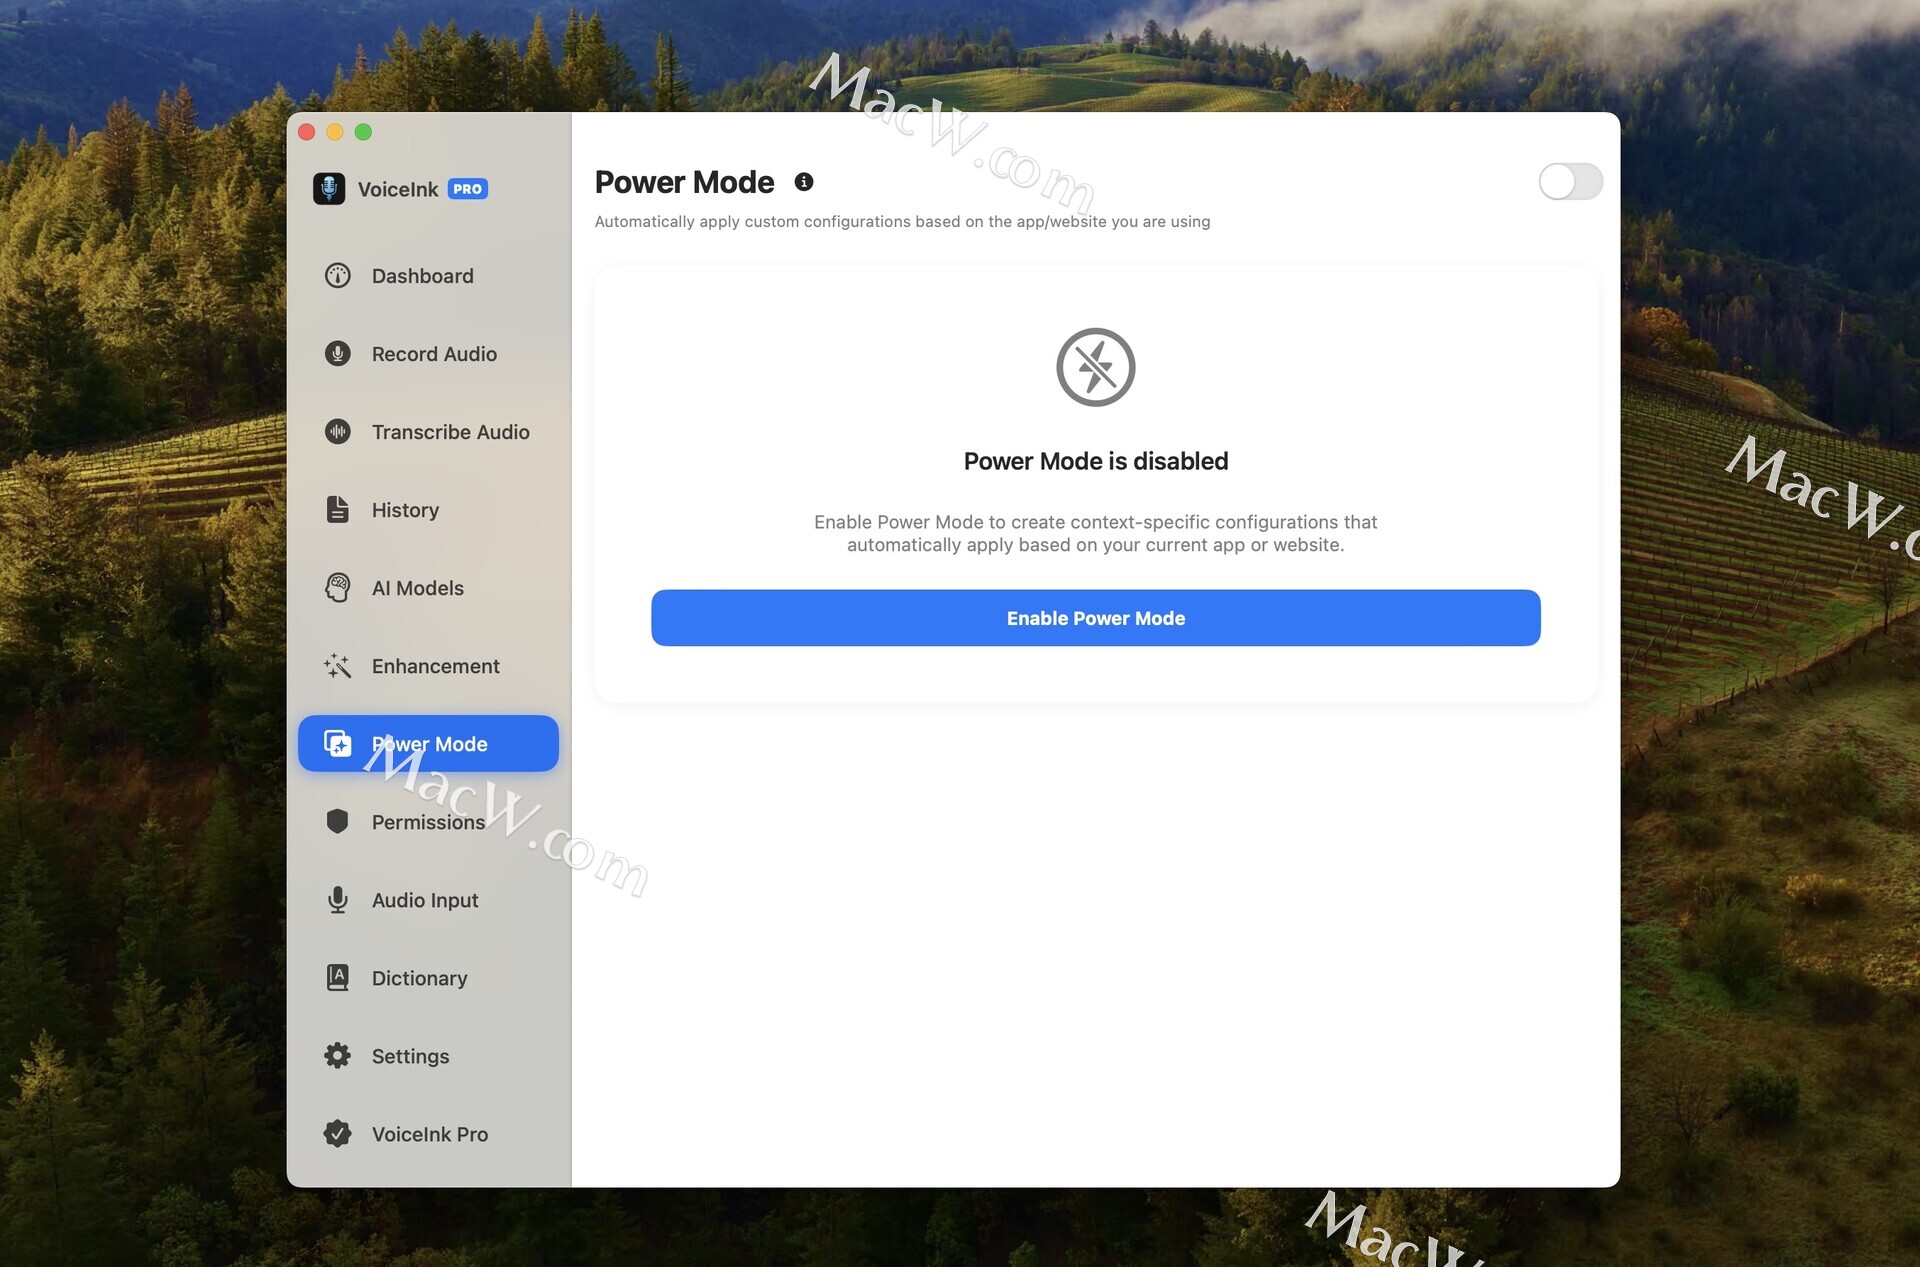
Task: Click the Enhancement magic wand icon
Action: pyautogui.click(x=338, y=666)
